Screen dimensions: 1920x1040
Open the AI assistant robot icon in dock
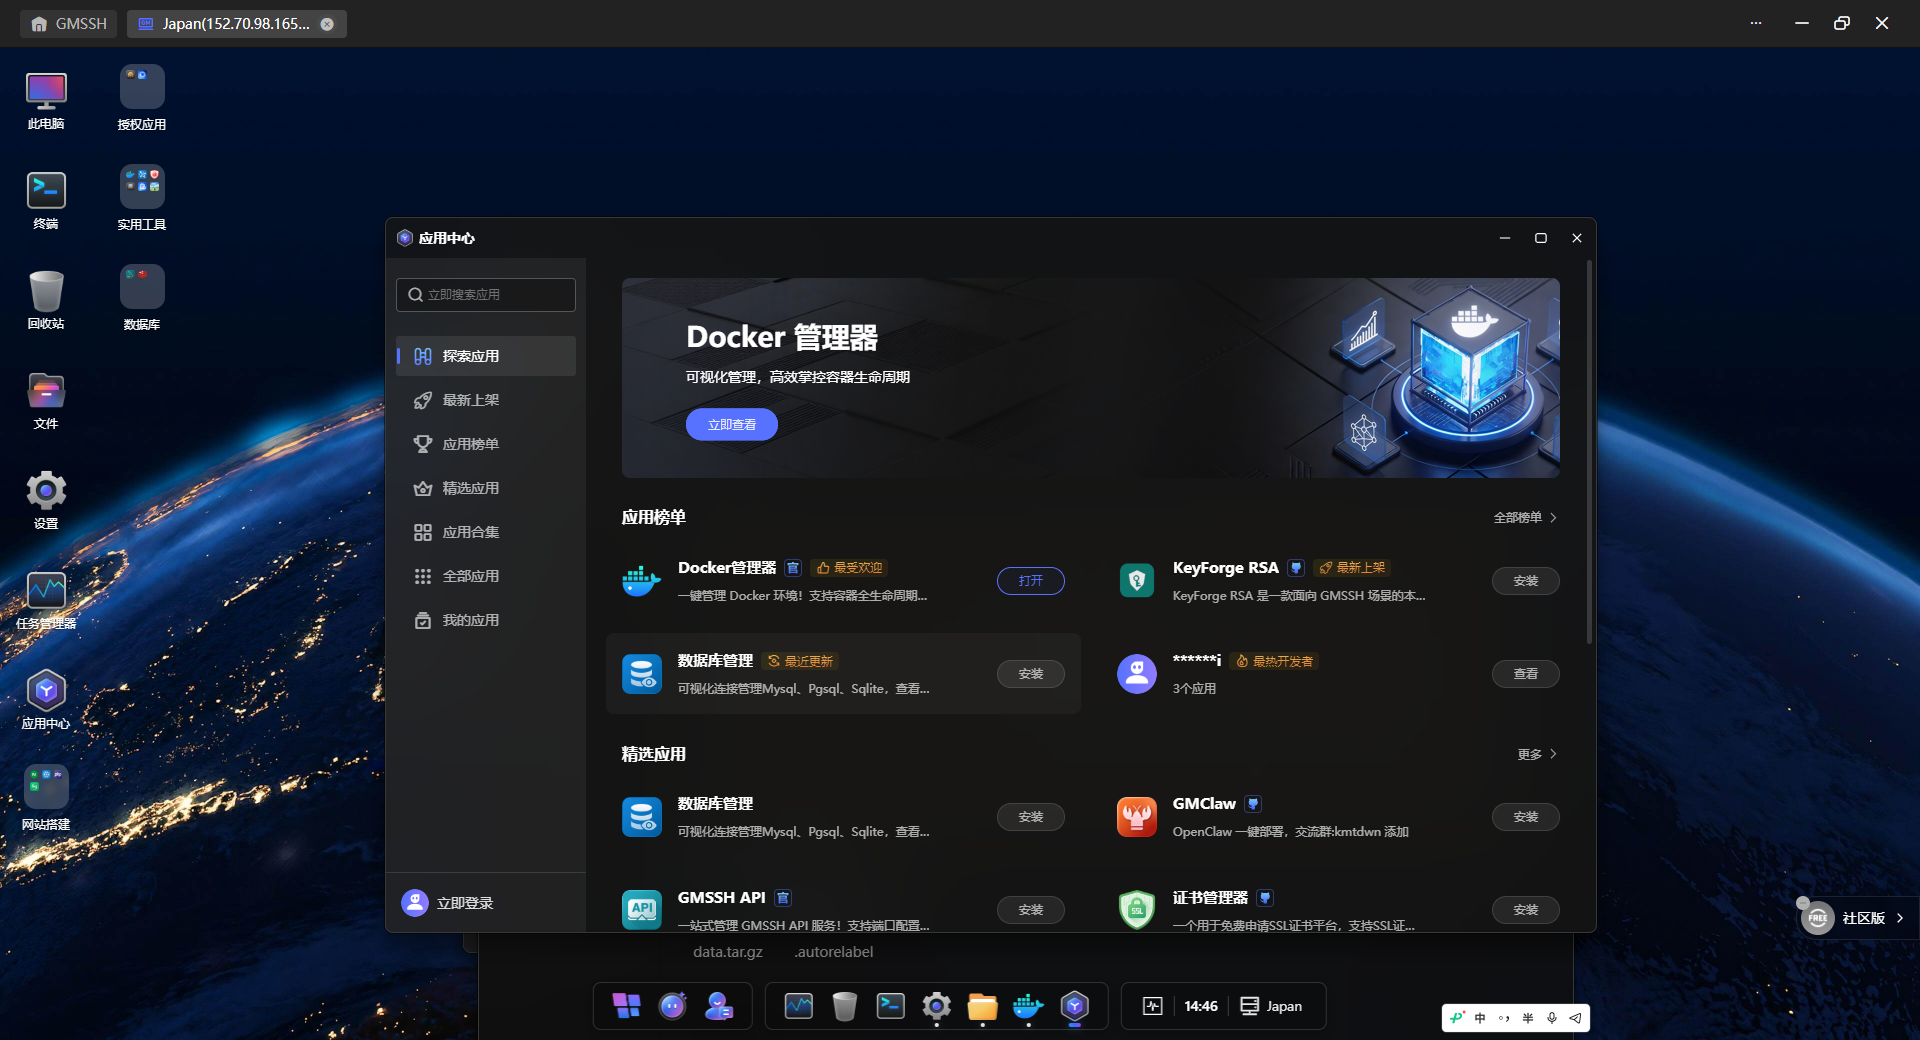673,1006
